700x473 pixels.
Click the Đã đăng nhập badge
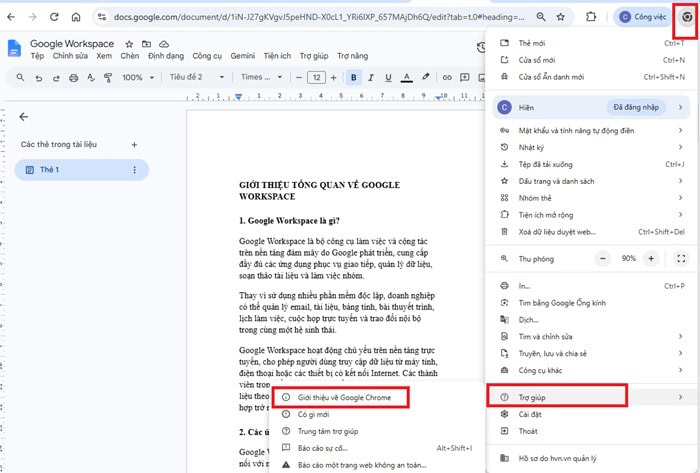click(x=636, y=108)
